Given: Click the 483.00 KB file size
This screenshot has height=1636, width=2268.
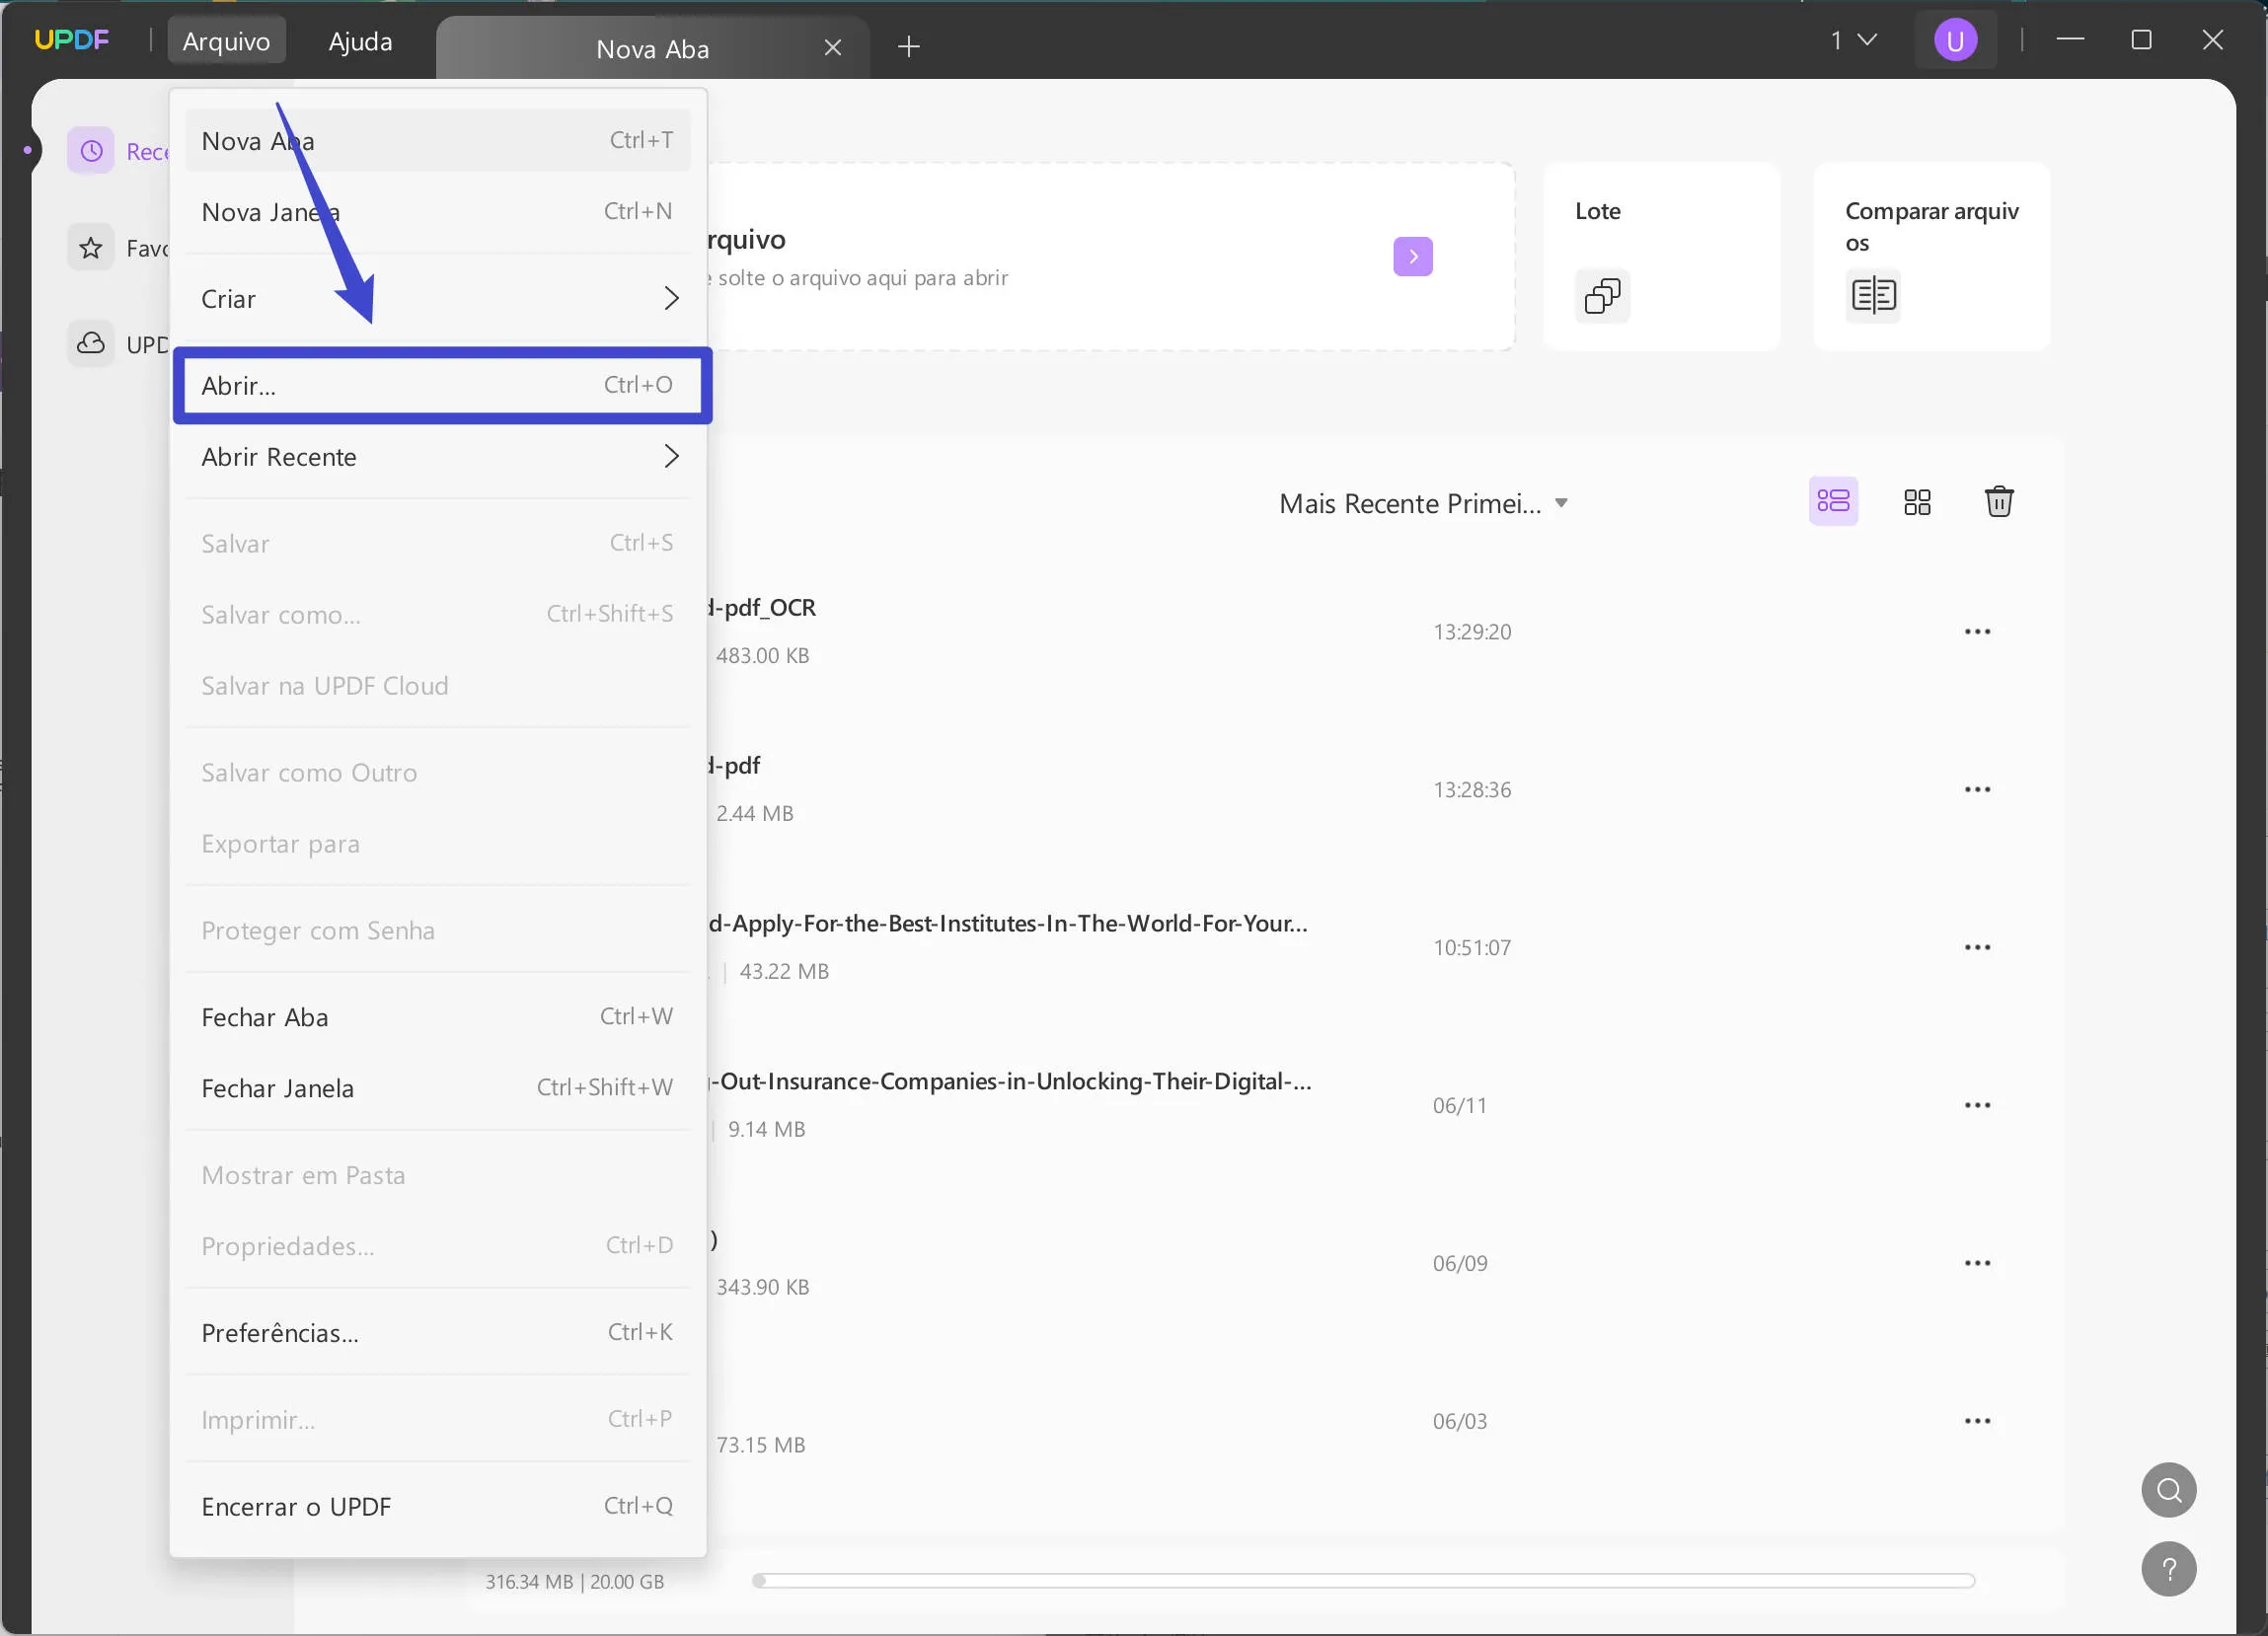Looking at the screenshot, I should click(x=762, y=656).
